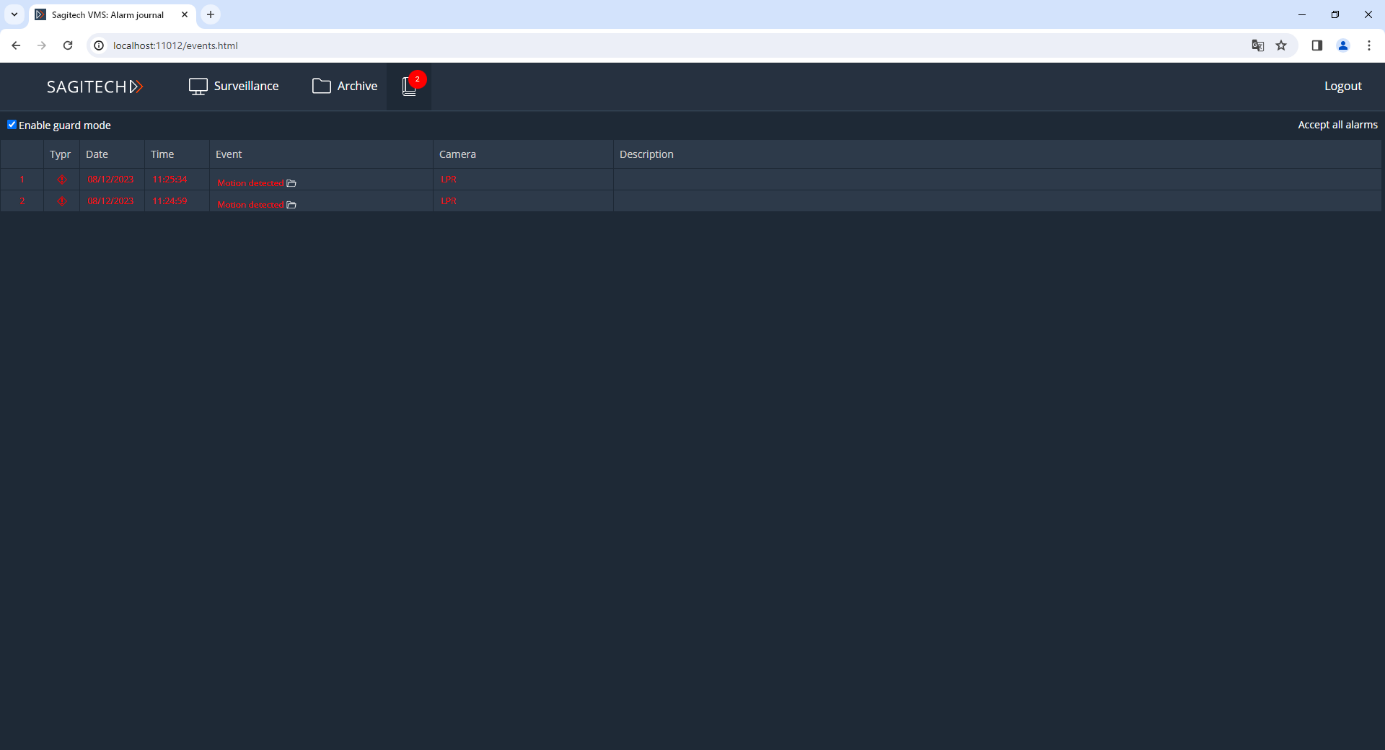Screen dimensions: 1385x750
Task: Go to the Archive section
Action: pos(345,86)
